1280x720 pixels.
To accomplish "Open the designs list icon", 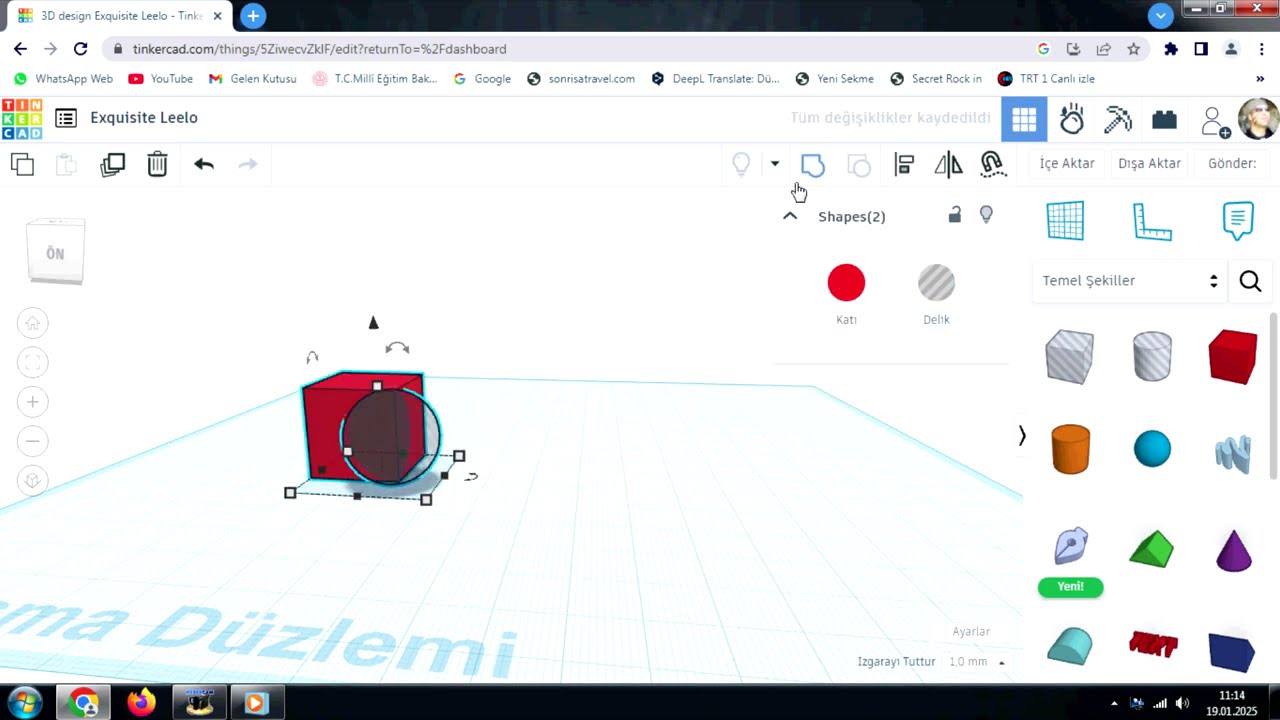I will point(66,118).
